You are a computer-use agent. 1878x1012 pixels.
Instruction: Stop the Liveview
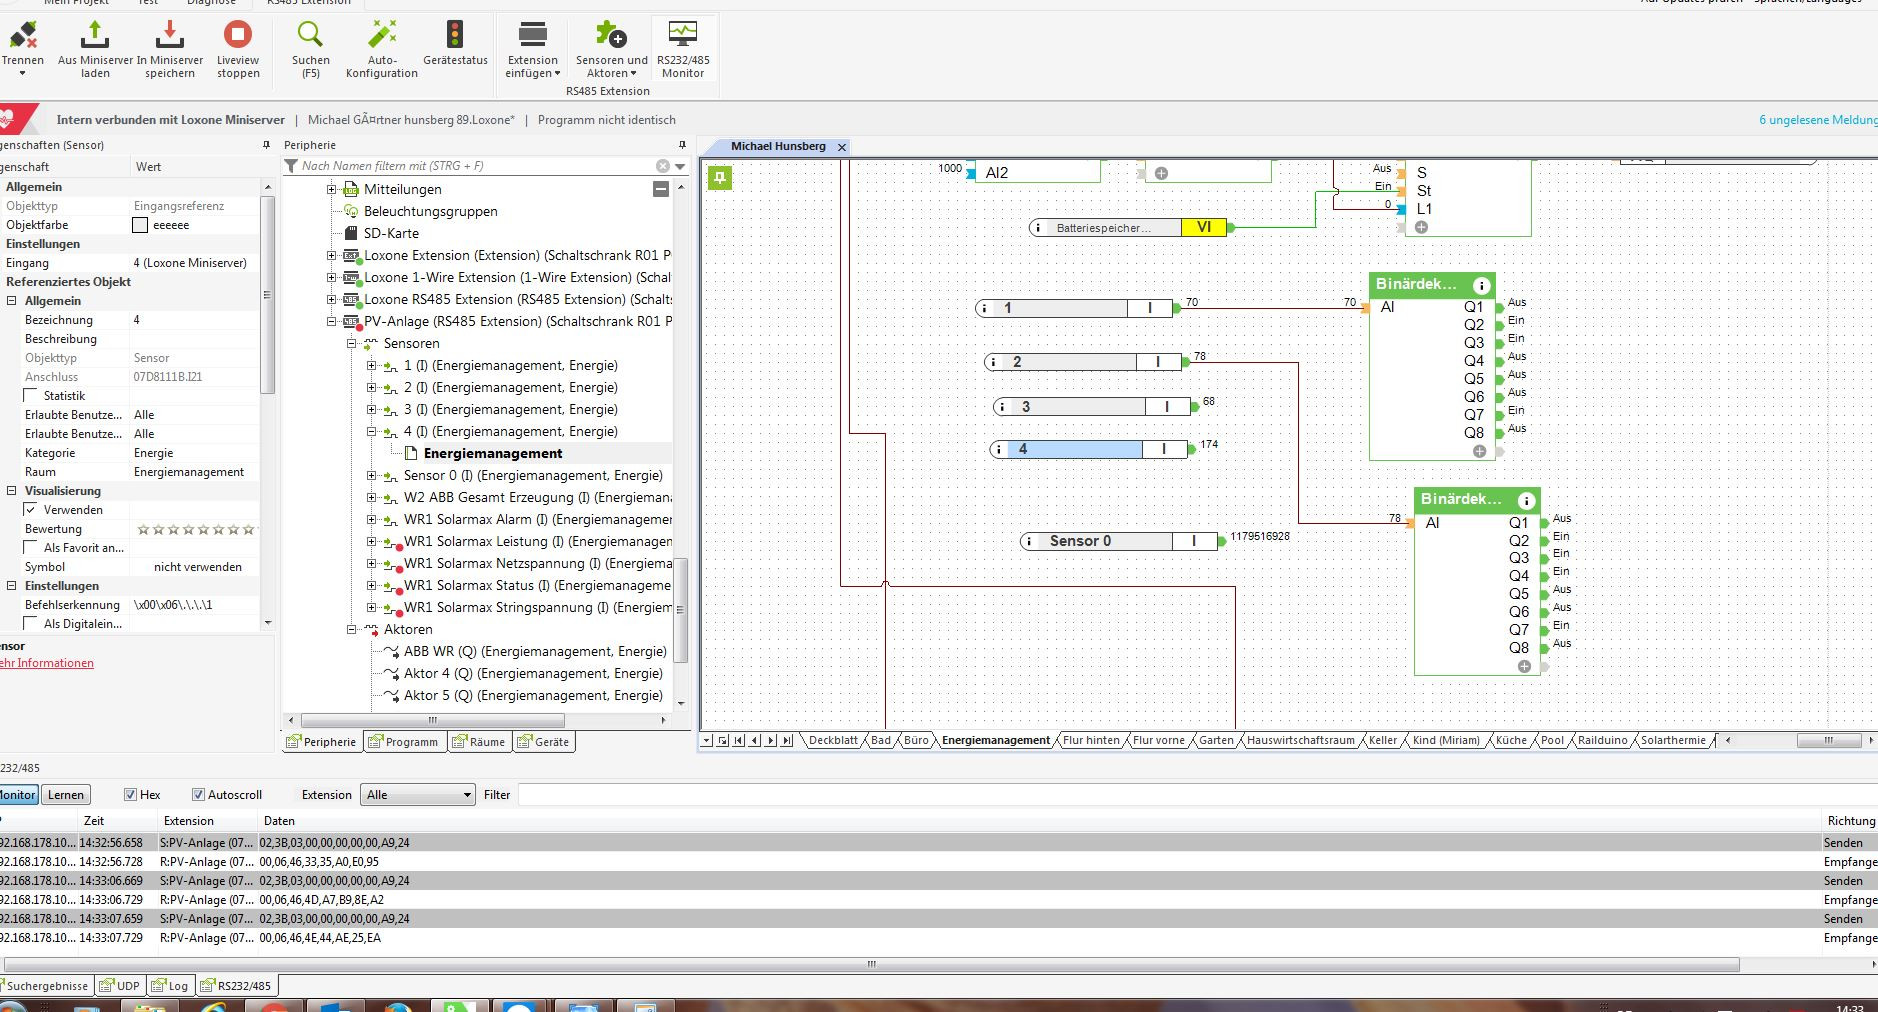[238, 38]
